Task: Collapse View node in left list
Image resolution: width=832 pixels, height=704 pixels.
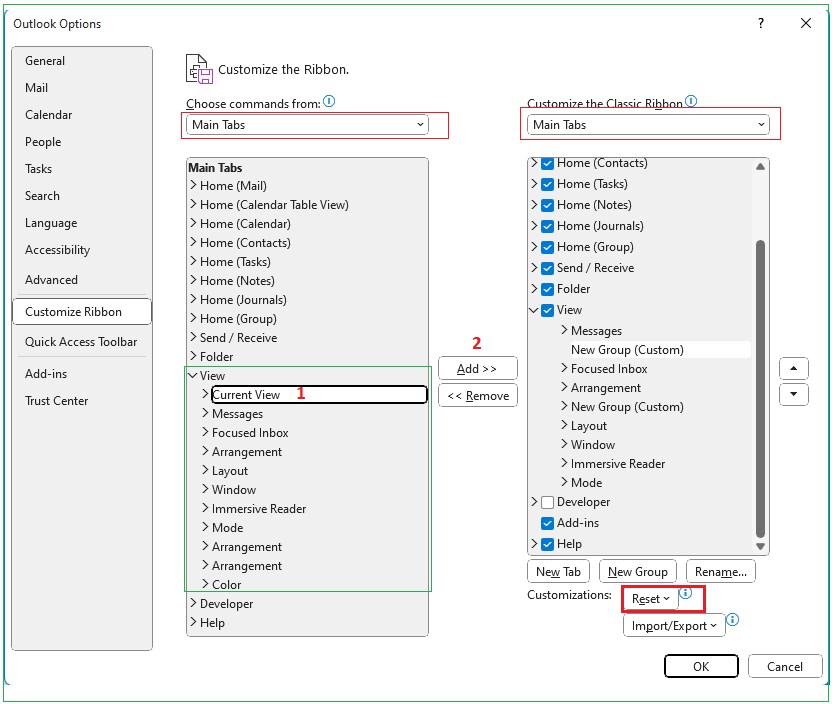Action: 193,375
